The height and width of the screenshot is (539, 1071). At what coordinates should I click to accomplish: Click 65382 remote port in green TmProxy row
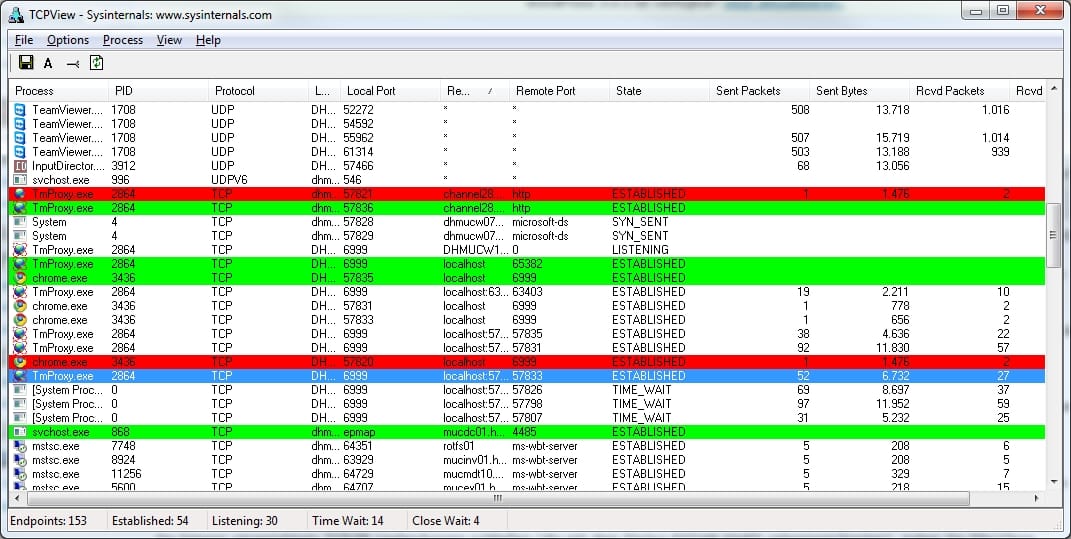[x=527, y=264]
